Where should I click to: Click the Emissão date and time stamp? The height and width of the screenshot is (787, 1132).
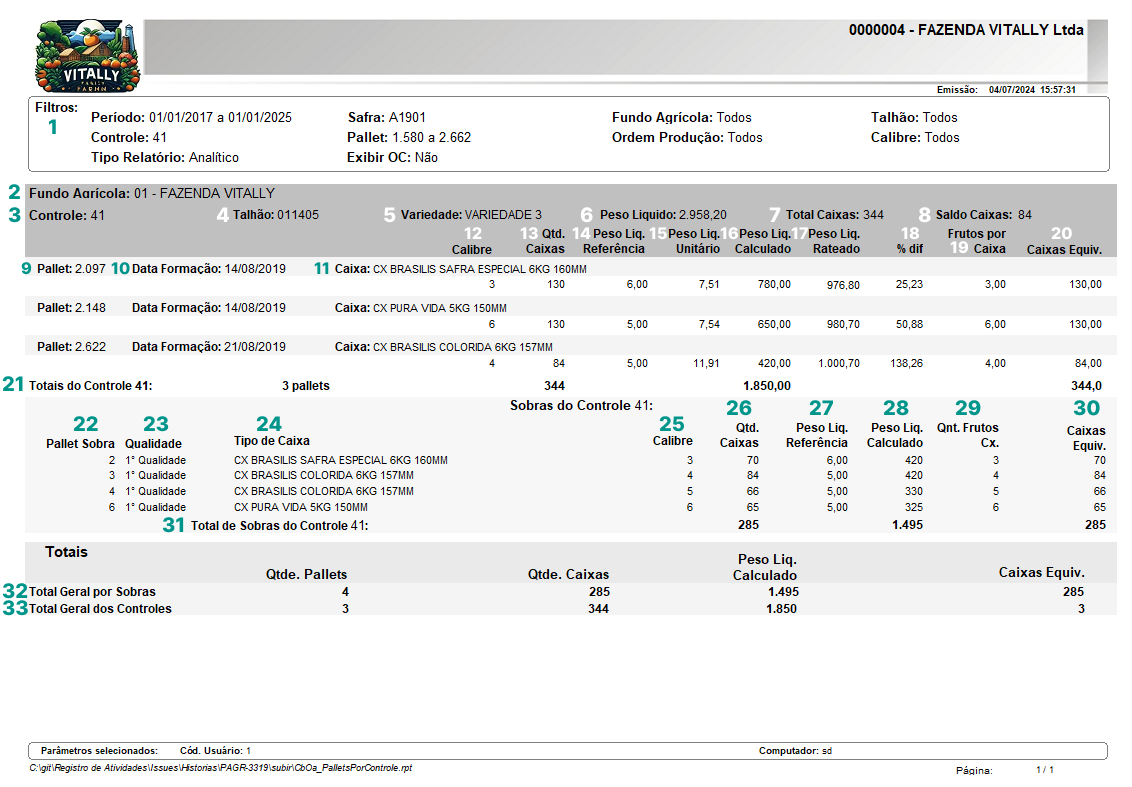1031,90
